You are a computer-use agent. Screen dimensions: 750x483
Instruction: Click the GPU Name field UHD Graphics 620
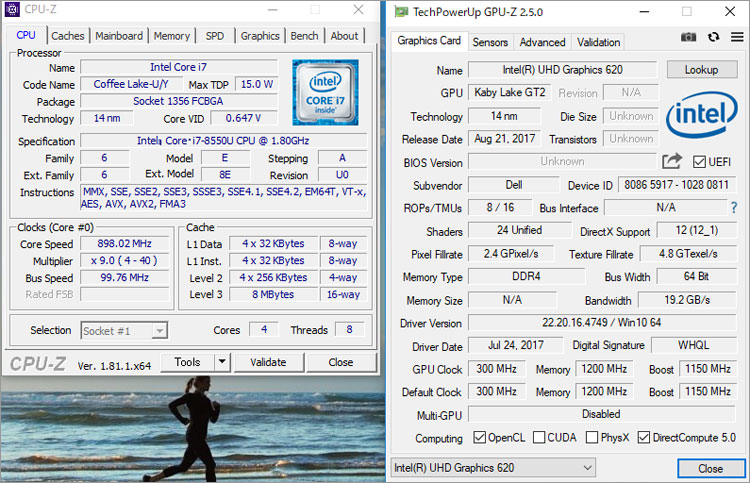click(x=562, y=70)
